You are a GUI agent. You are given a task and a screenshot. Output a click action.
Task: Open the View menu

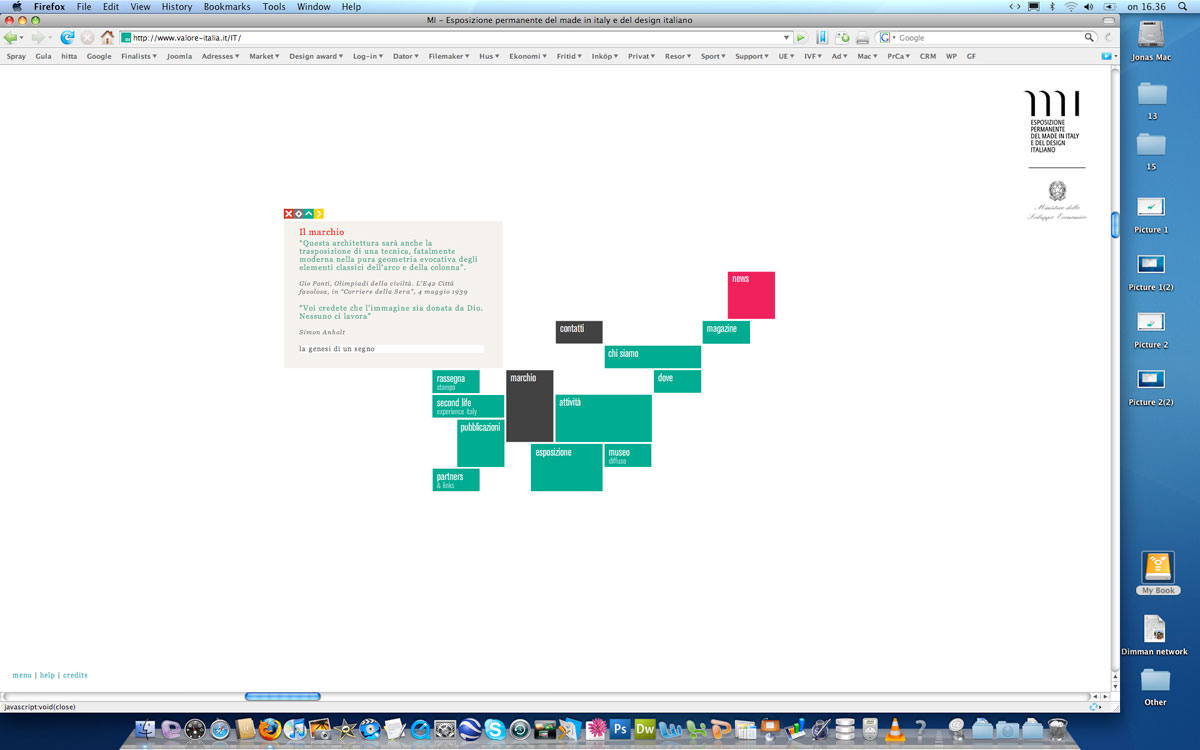point(140,7)
